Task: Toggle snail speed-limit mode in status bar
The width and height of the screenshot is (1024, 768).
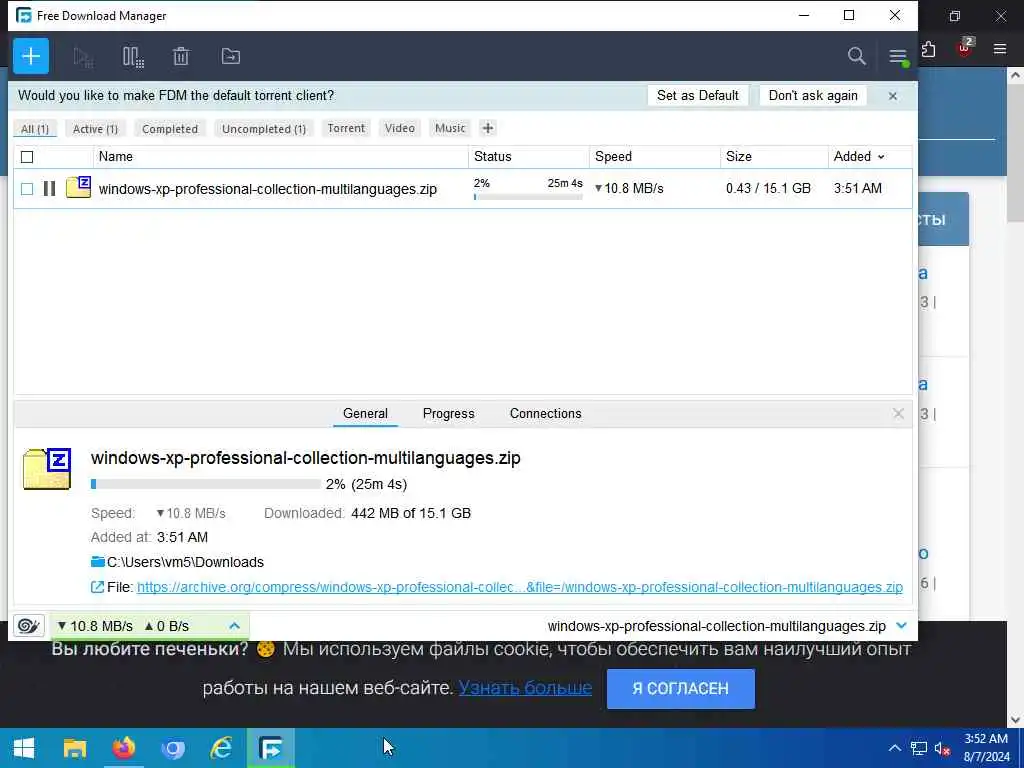Action: (x=29, y=626)
